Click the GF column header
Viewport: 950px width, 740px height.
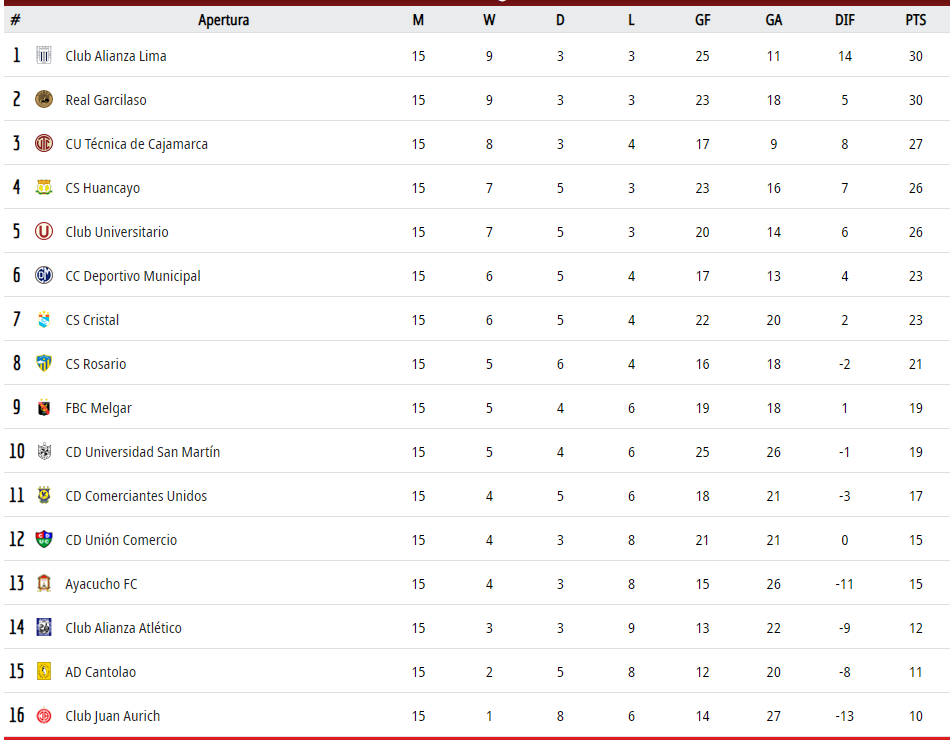pos(702,20)
